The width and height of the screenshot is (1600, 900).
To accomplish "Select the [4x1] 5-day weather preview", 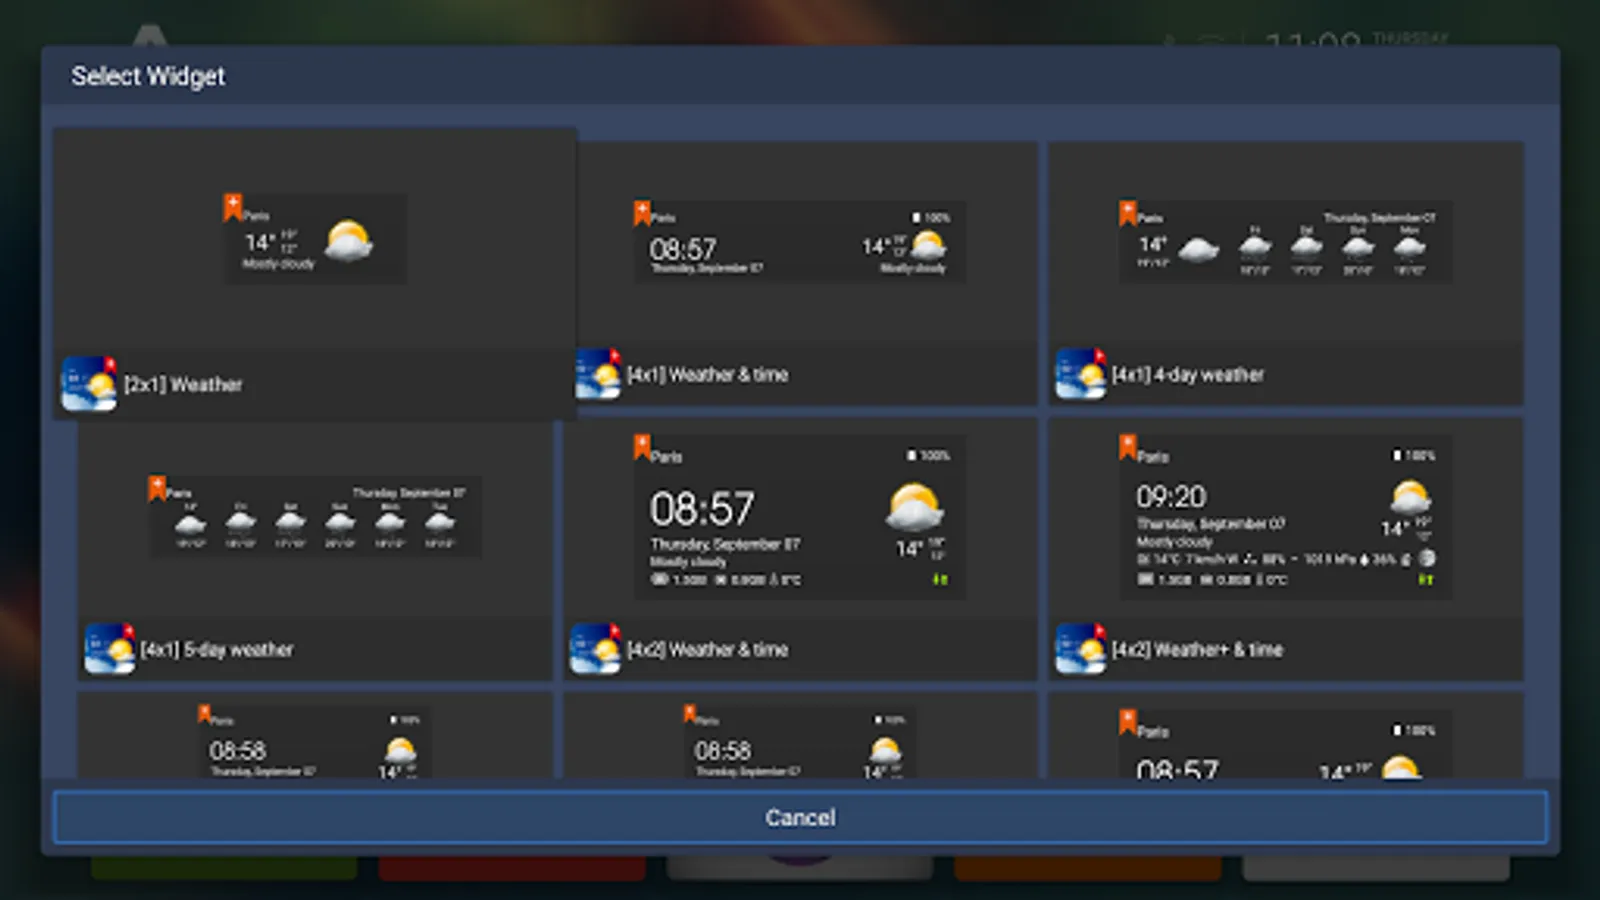I will coord(315,517).
